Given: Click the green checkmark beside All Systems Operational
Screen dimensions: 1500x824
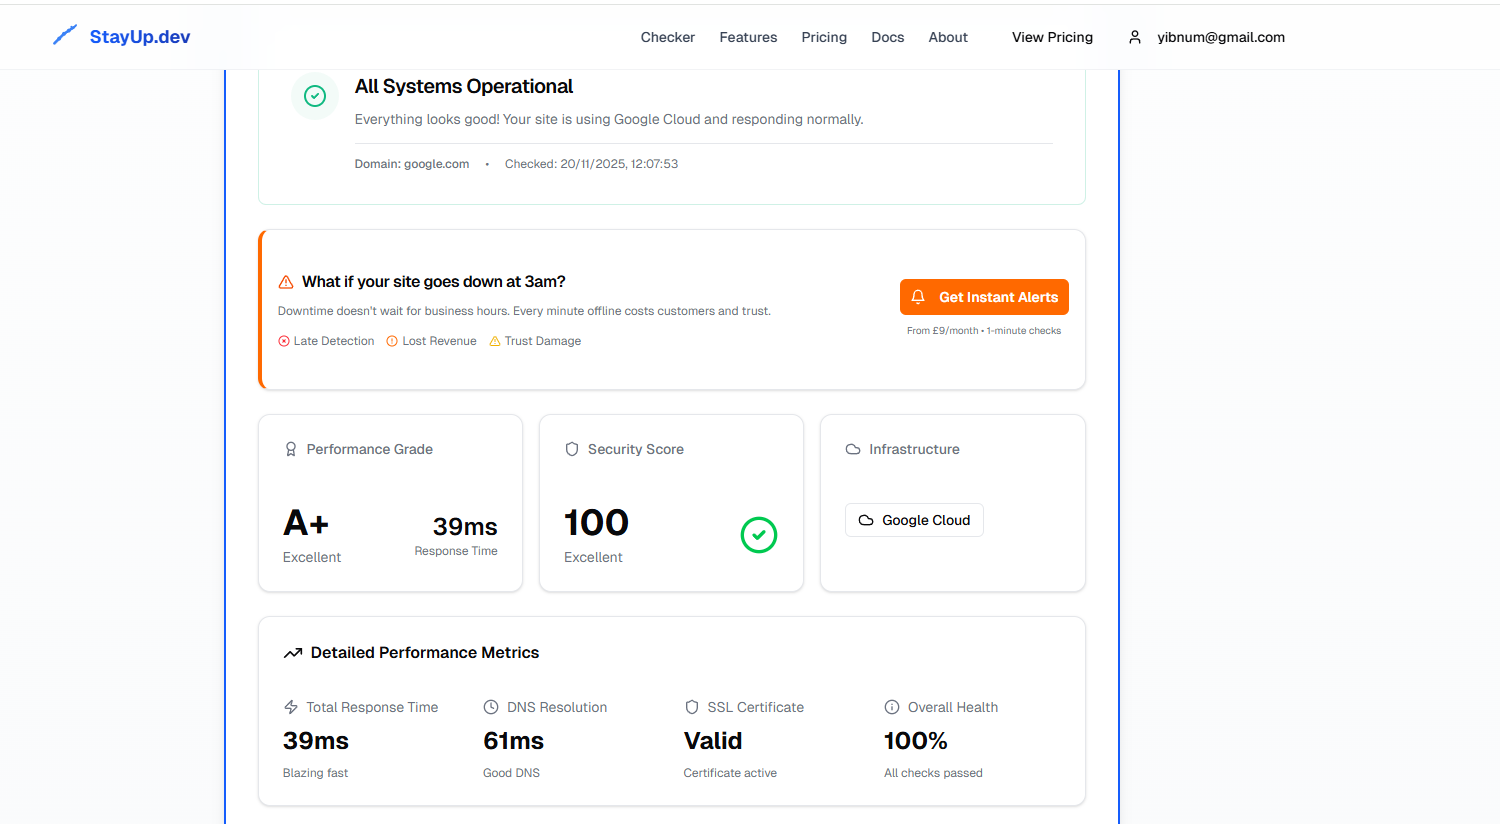Looking at the screenshot, I should 315,96.
